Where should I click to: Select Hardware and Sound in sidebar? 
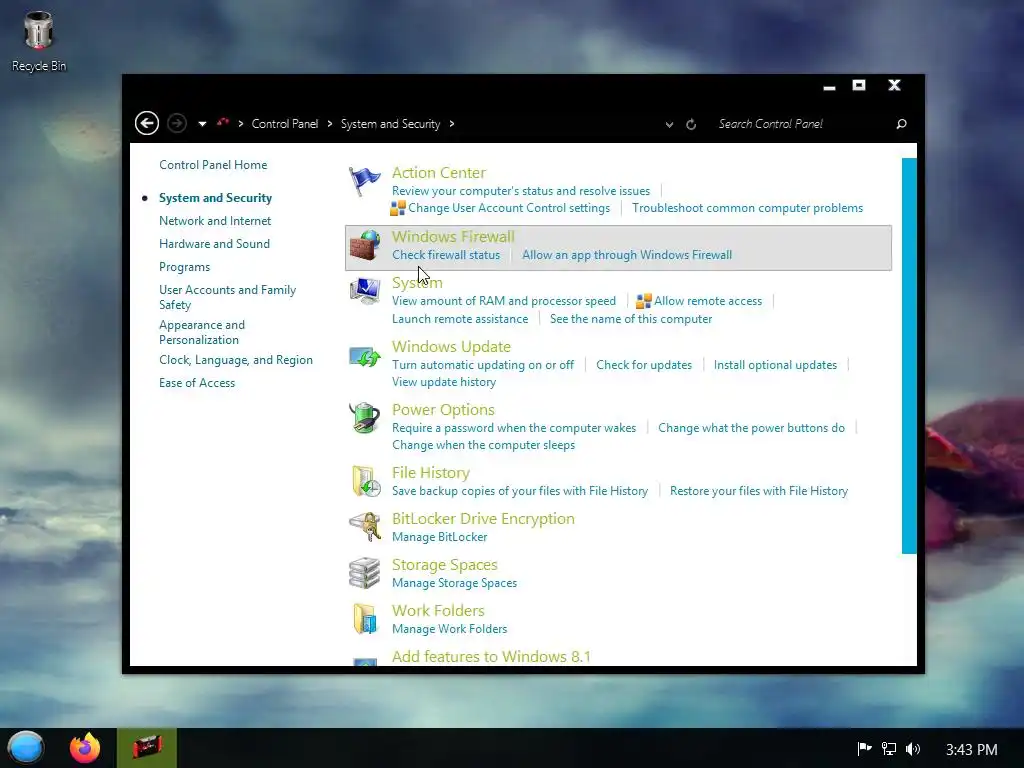(214, 244)
